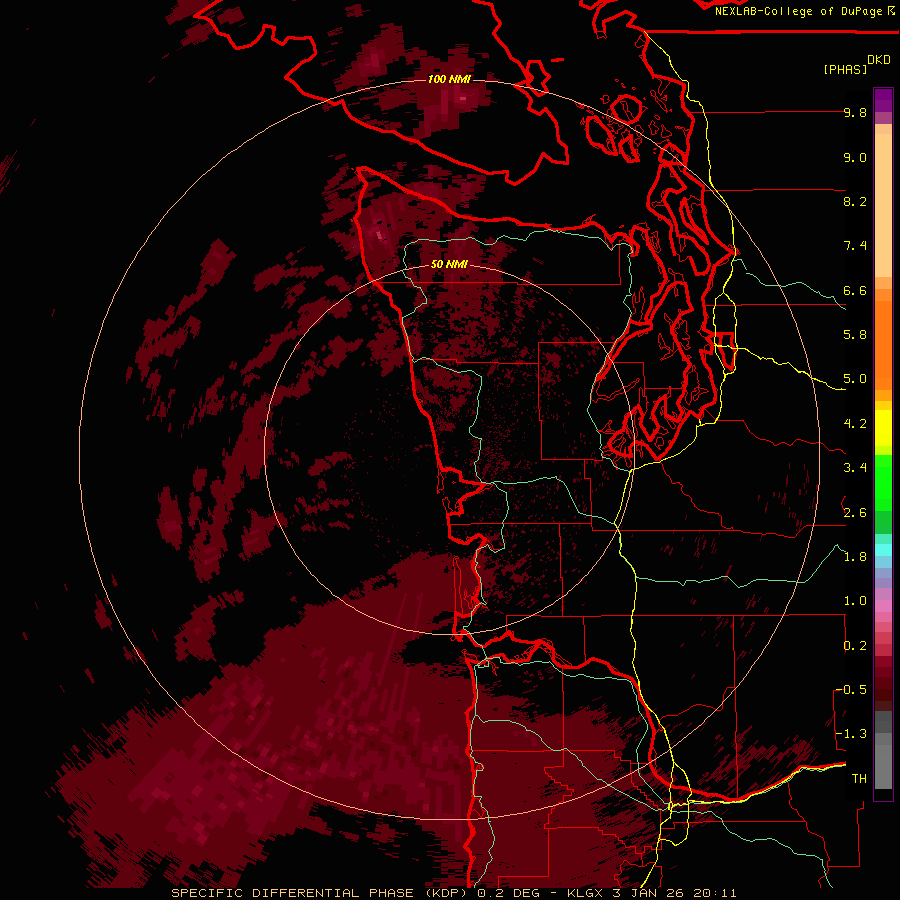Click the "0.2 DEG" elevation angle text

tap(507, 893)
